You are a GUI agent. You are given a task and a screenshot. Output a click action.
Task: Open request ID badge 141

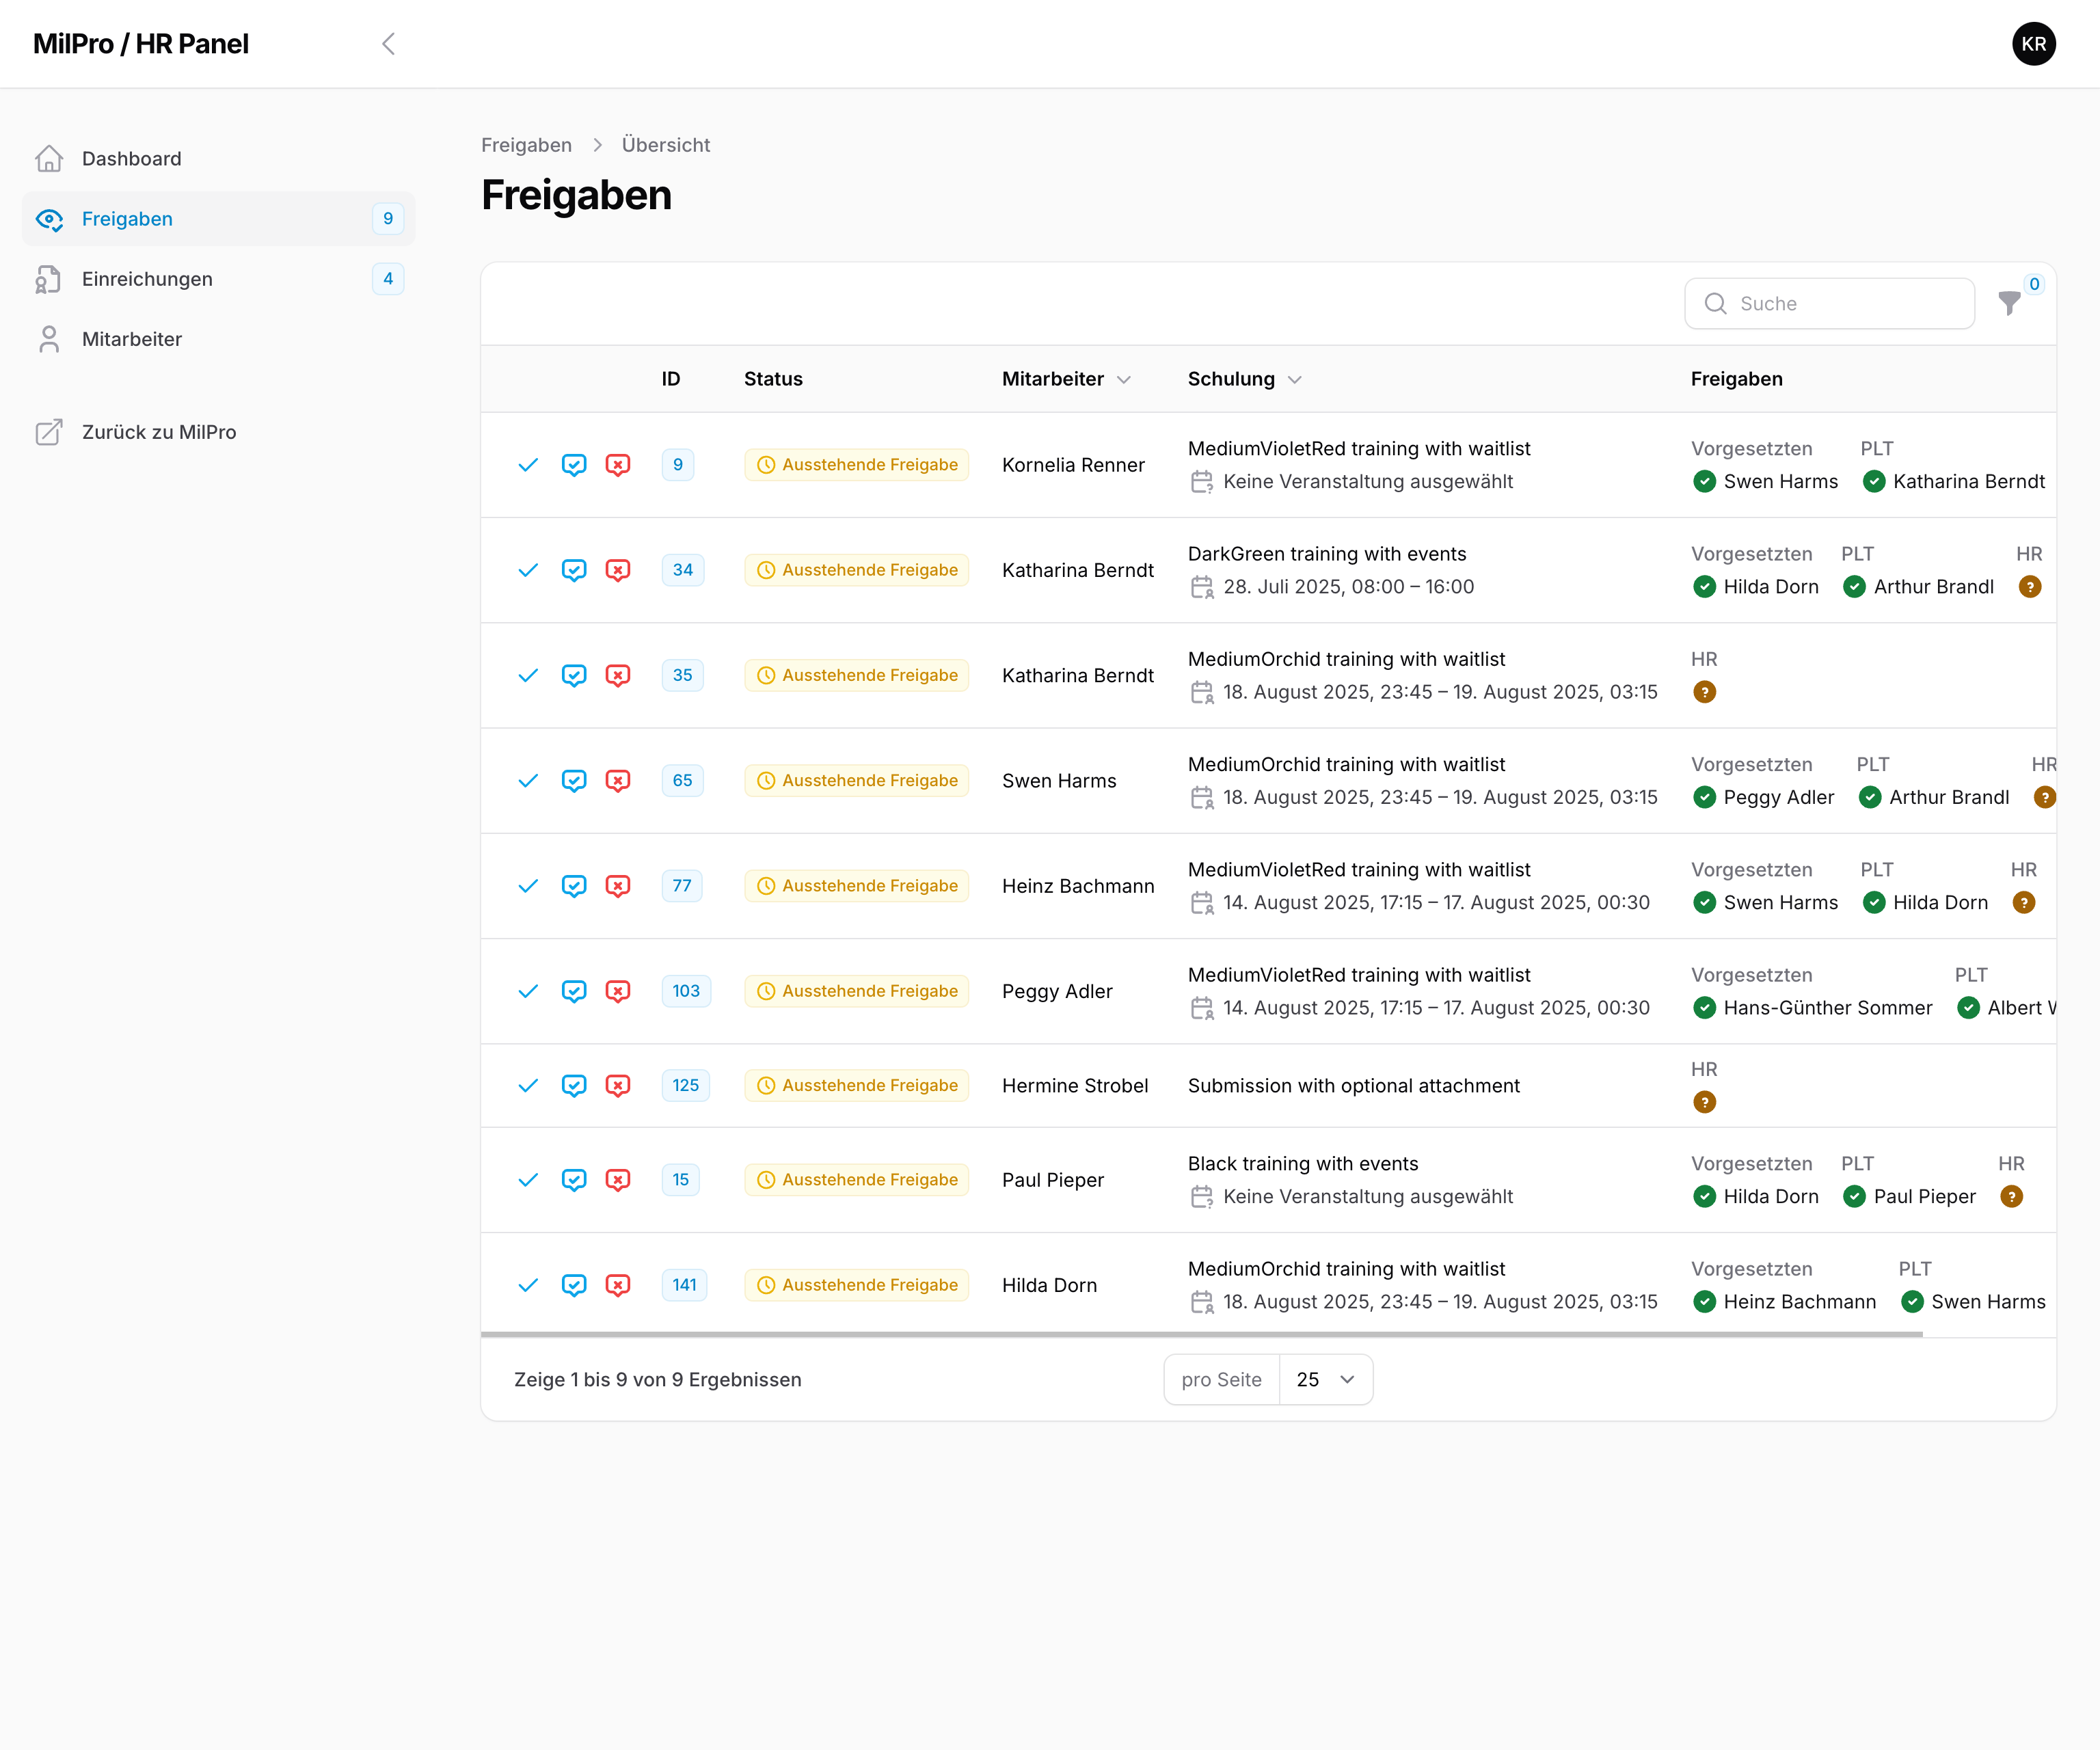[x=684, y=1285]
